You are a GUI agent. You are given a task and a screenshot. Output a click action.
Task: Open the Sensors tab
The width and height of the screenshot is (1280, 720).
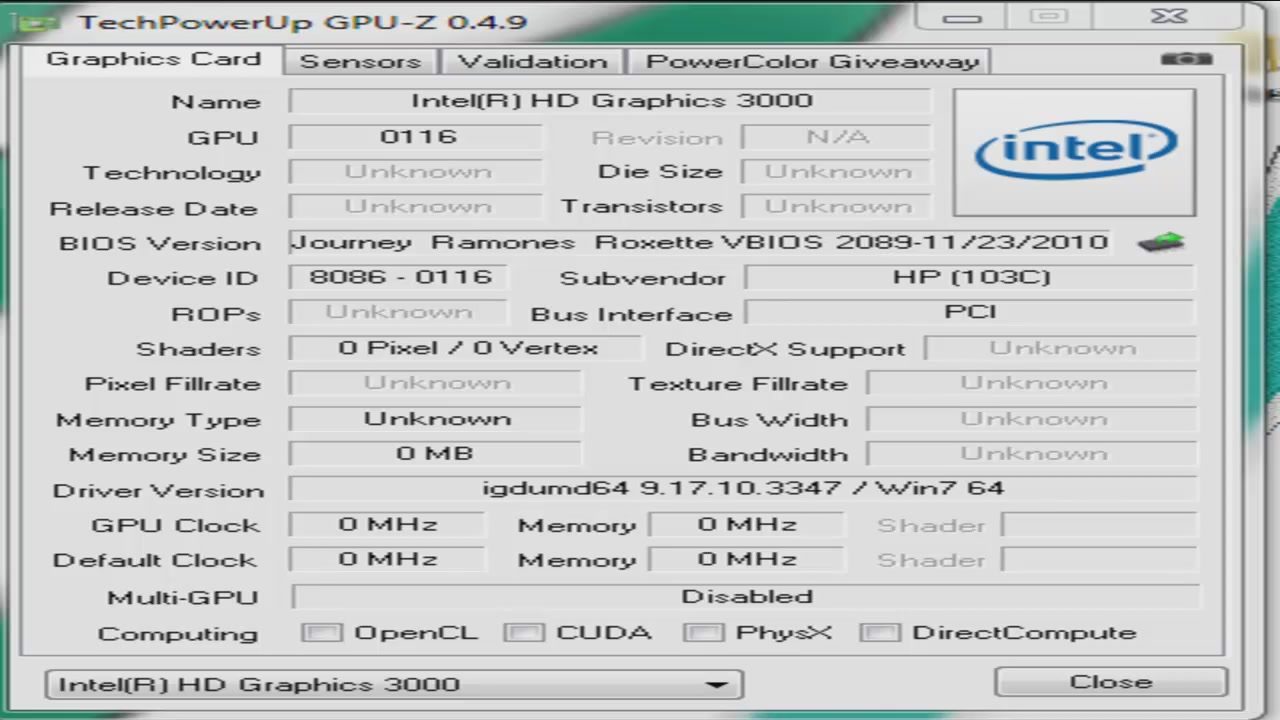tap(360, 61)
